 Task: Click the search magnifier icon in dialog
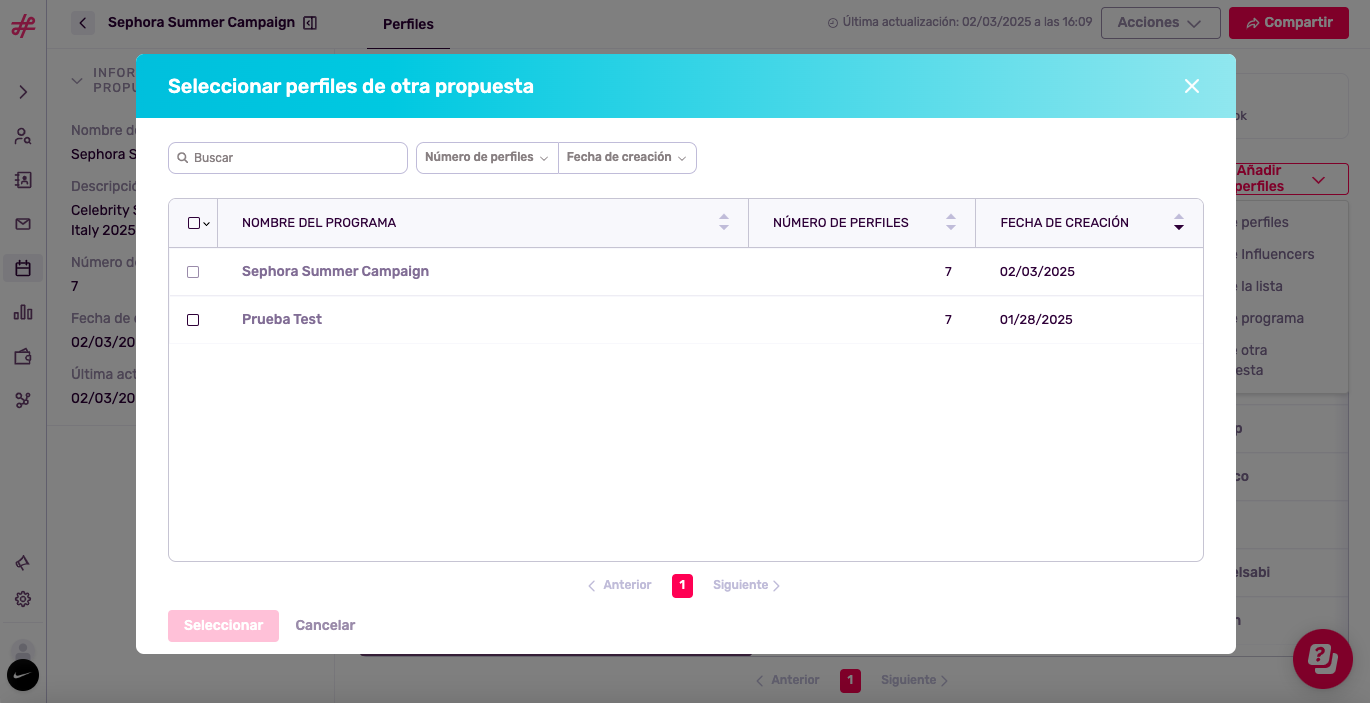pyautogui.click(x=183, y=158)
